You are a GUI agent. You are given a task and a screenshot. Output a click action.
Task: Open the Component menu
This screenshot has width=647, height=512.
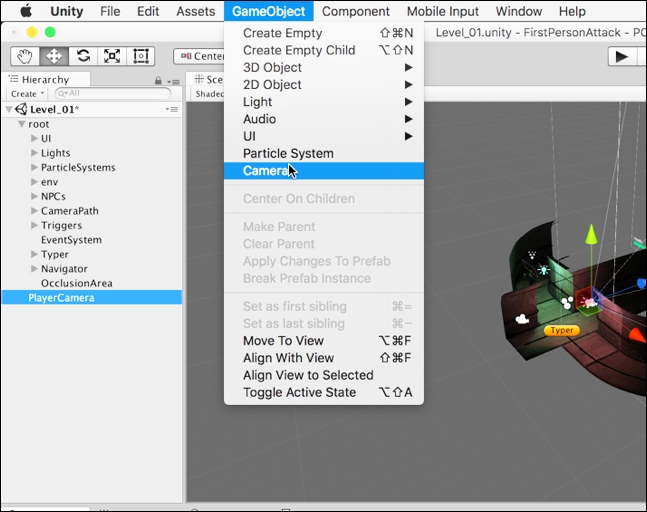(356, 11)
